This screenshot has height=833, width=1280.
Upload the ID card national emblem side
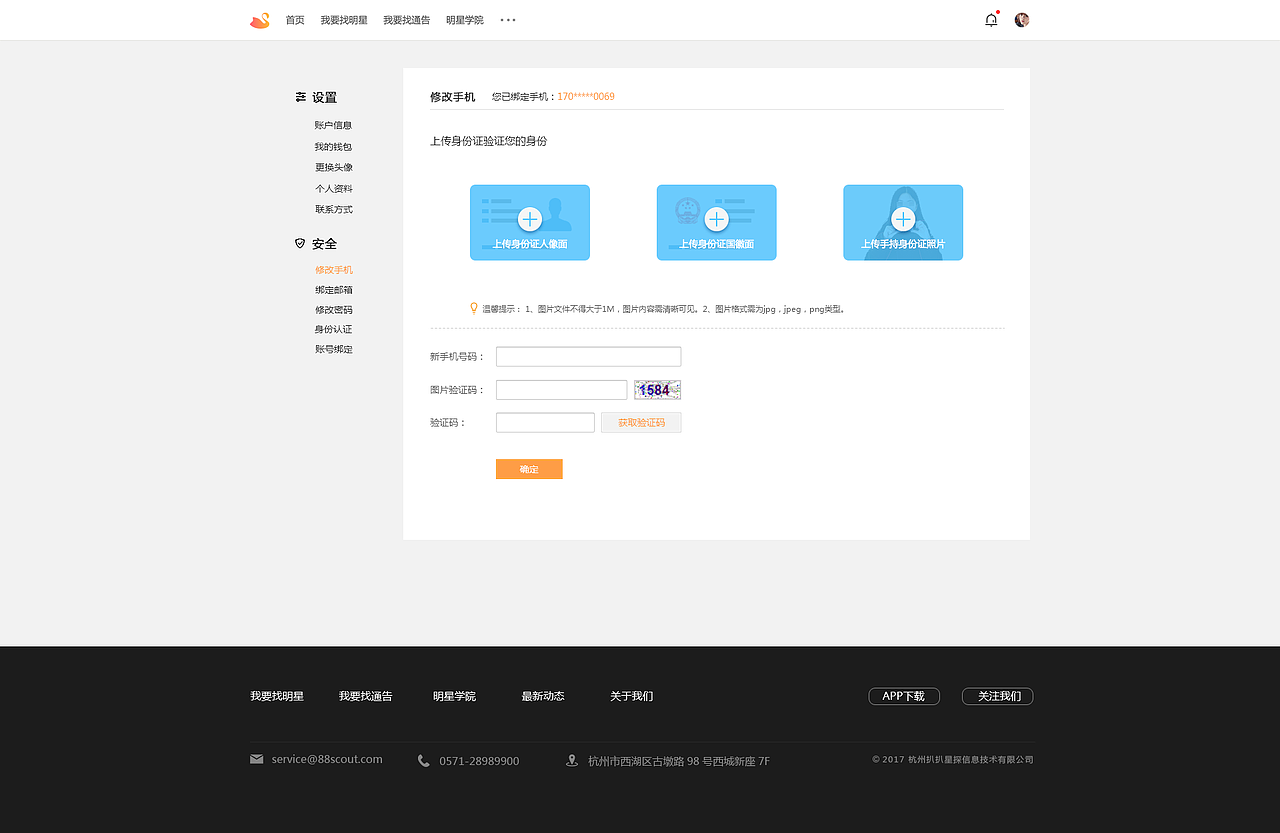coord(716,222)
